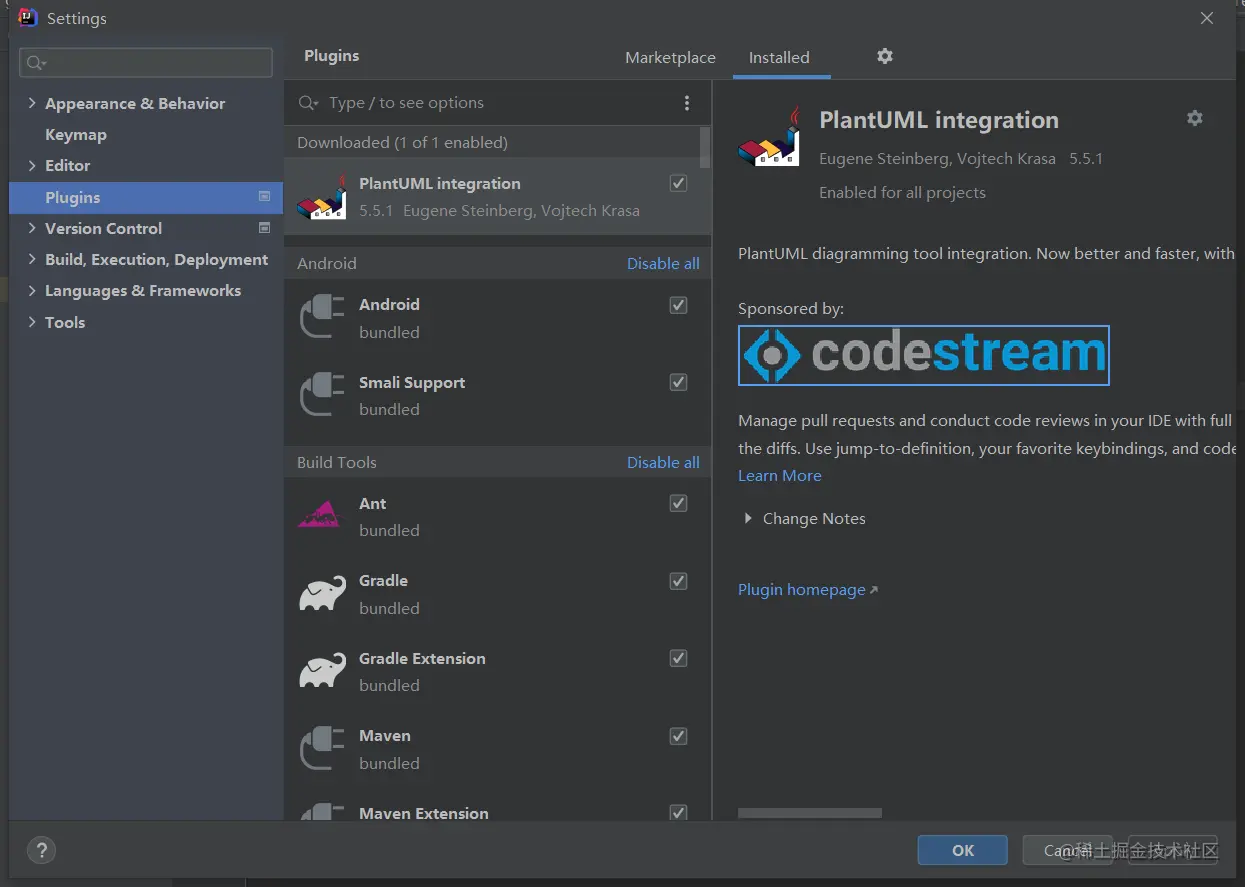
Task: Select the Gradle Extension plugin row
Action: tap(497, 671)
